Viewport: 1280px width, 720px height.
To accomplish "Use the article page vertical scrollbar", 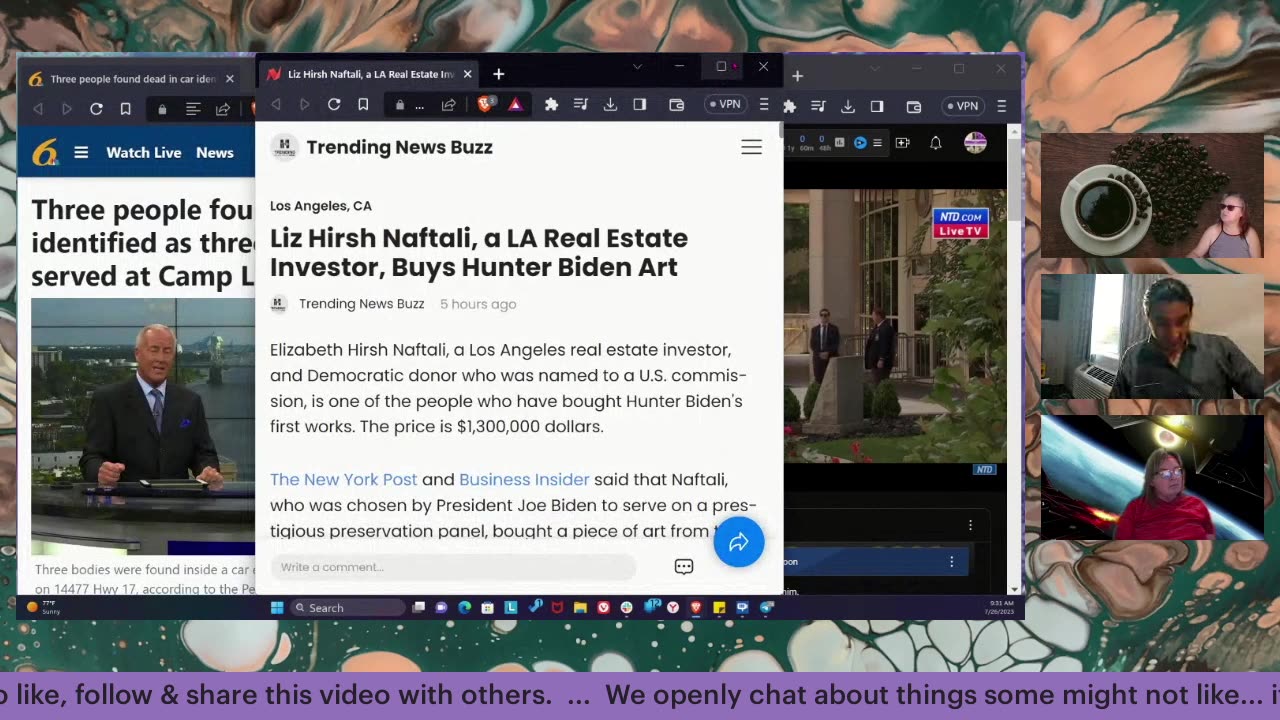I will (x=780, y=130).
